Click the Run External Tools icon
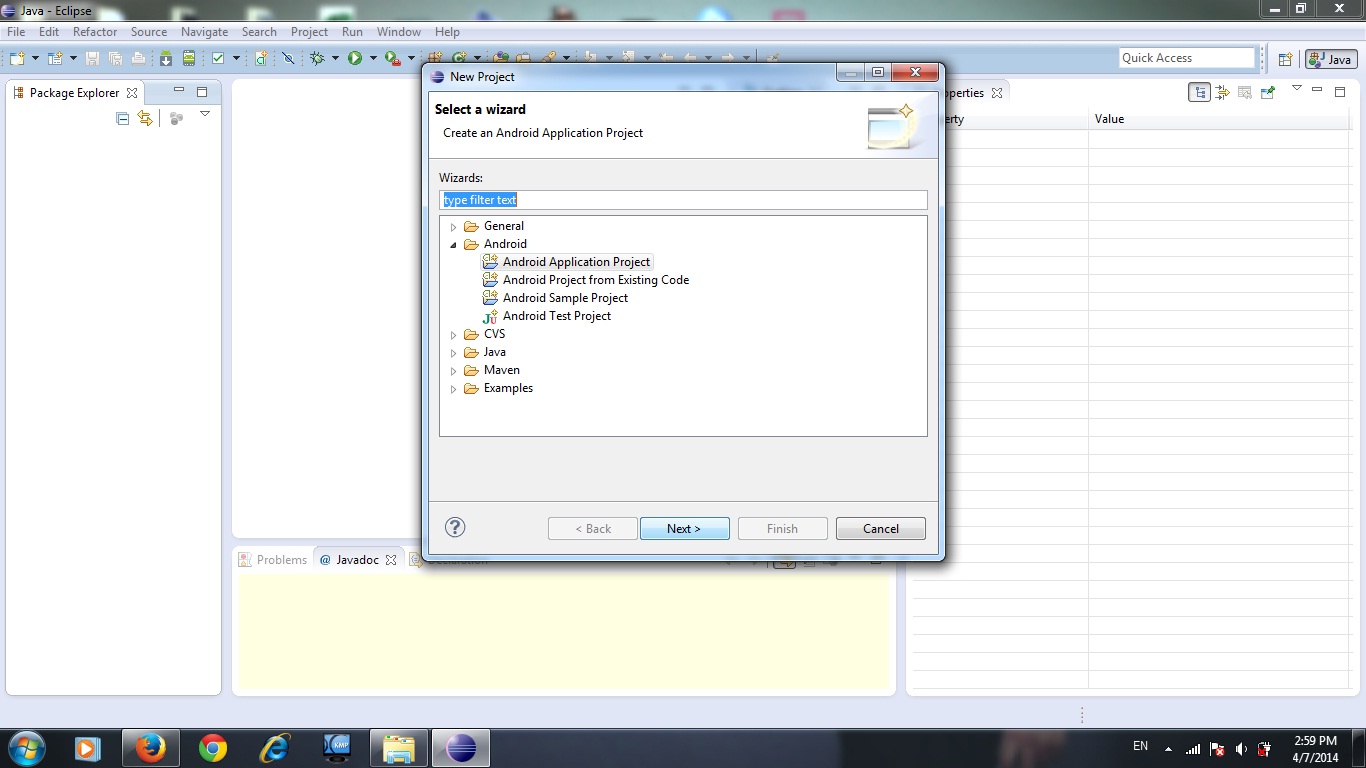This screenshot has height=768, width=1366. coord(393,58)
